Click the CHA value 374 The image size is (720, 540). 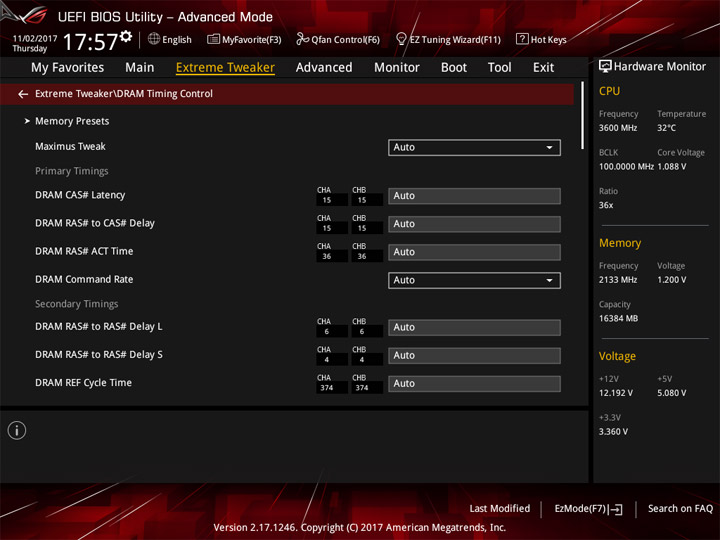point(327,388)
